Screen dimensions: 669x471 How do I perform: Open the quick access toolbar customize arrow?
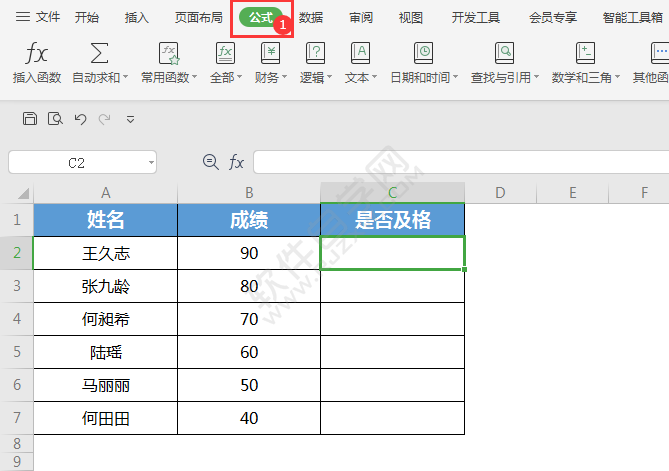[131, 119]
